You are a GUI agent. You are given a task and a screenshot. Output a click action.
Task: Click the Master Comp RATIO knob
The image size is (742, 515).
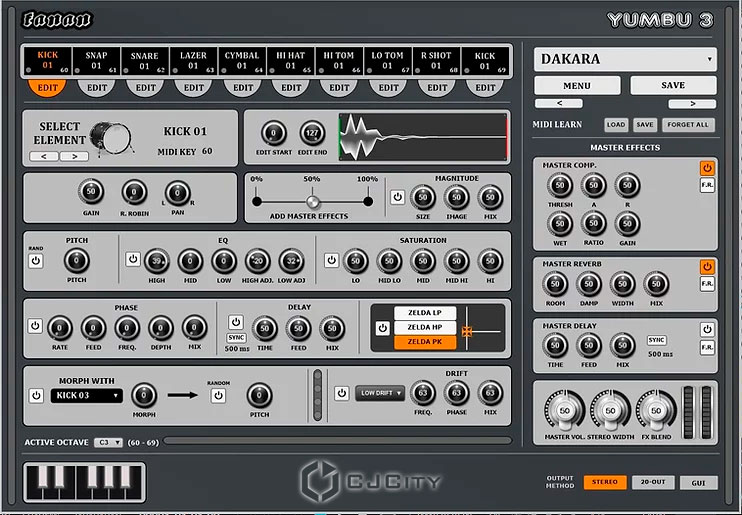(x=593, y=223)
